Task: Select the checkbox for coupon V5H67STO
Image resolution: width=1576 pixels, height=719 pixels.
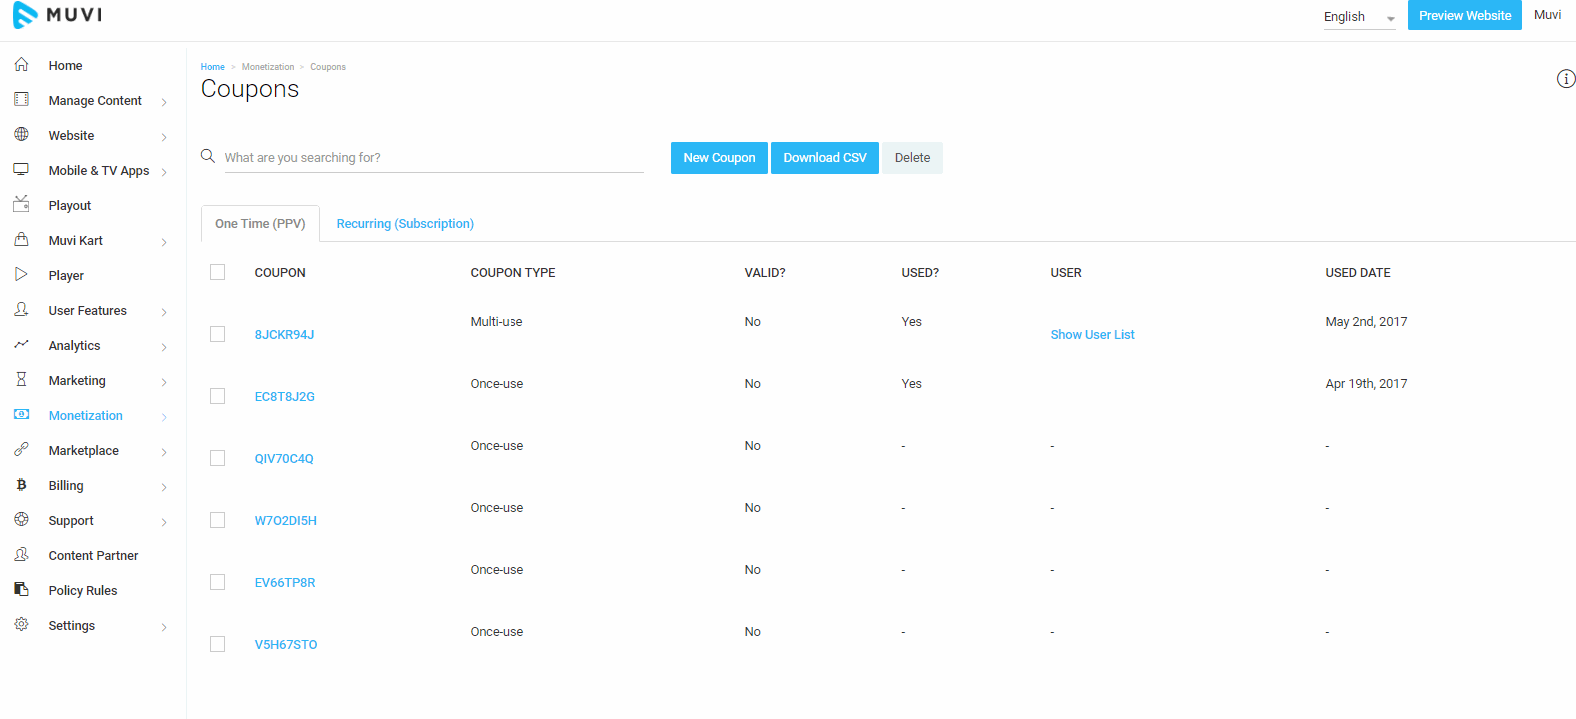Action: coord(217,644)
